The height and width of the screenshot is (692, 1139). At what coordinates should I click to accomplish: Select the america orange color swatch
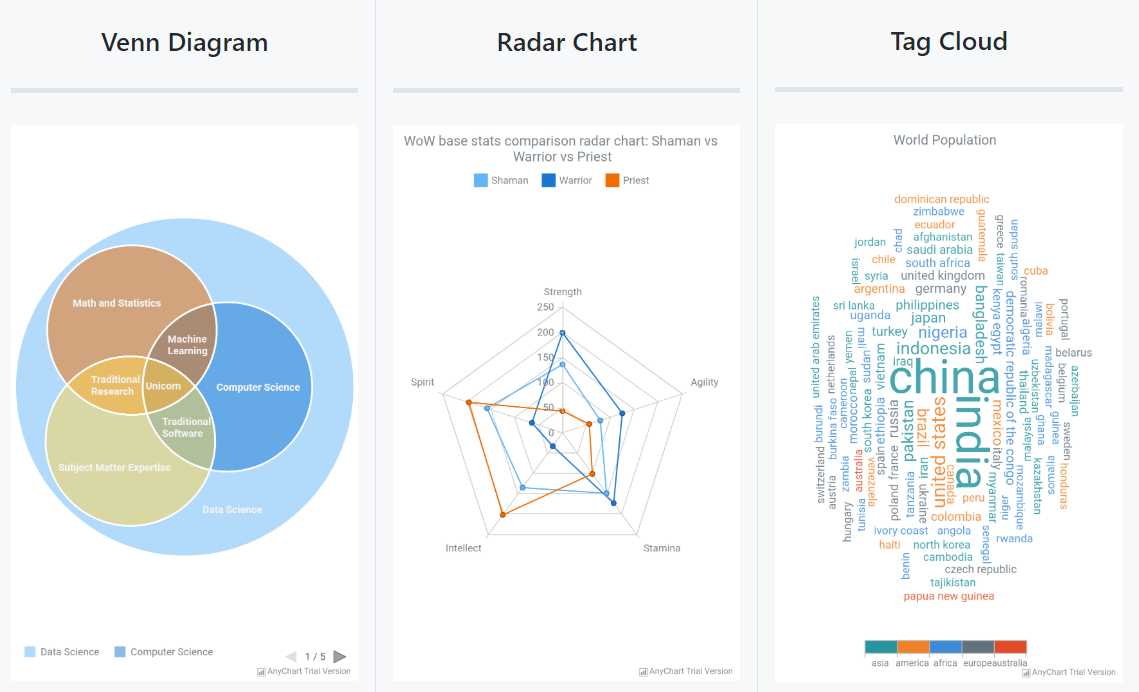[x=913, y=647]
